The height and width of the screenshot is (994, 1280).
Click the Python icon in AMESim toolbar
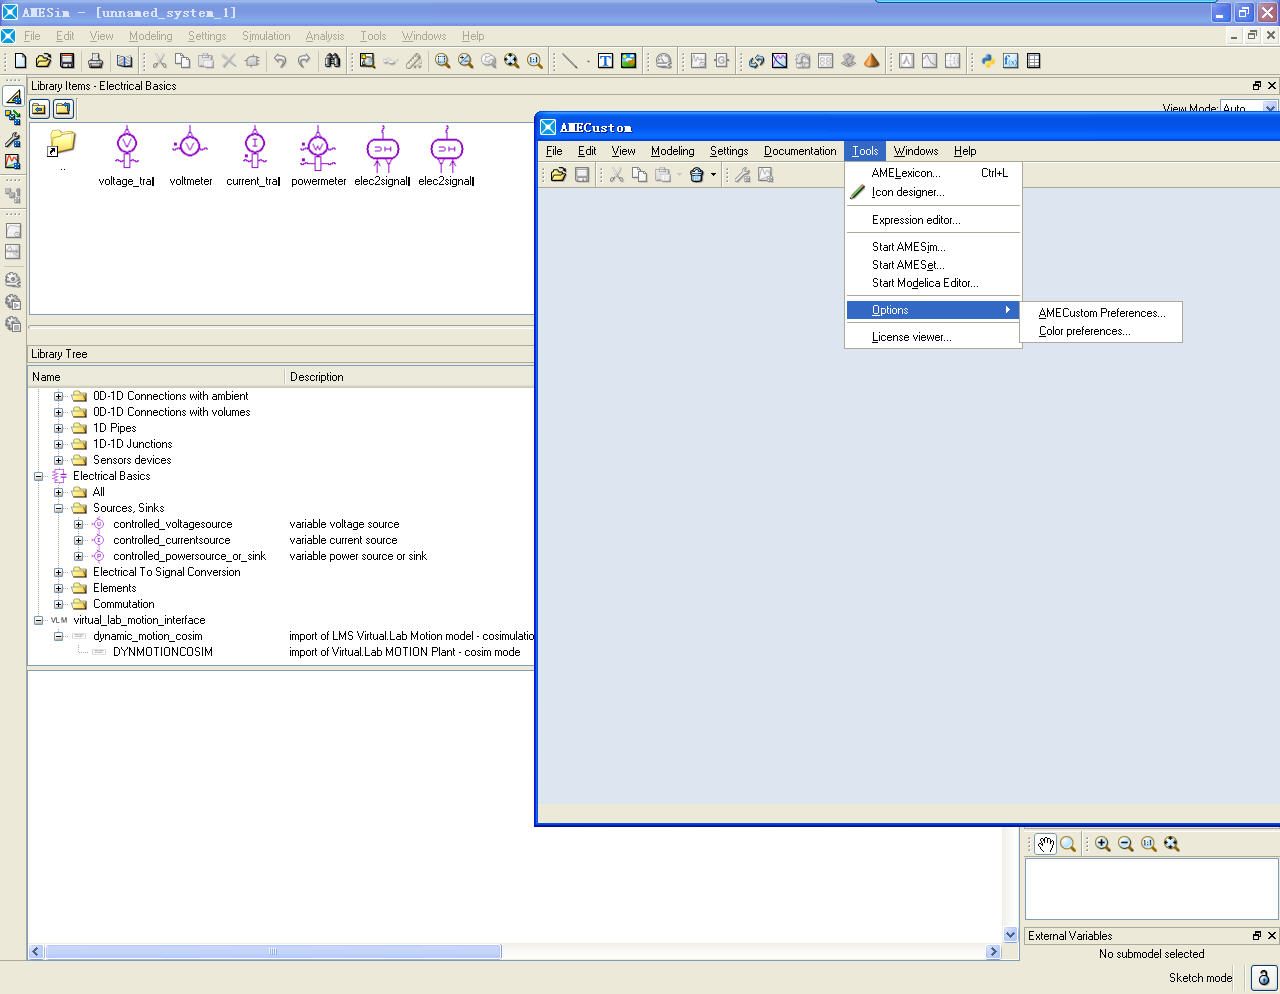pos(987,61)
